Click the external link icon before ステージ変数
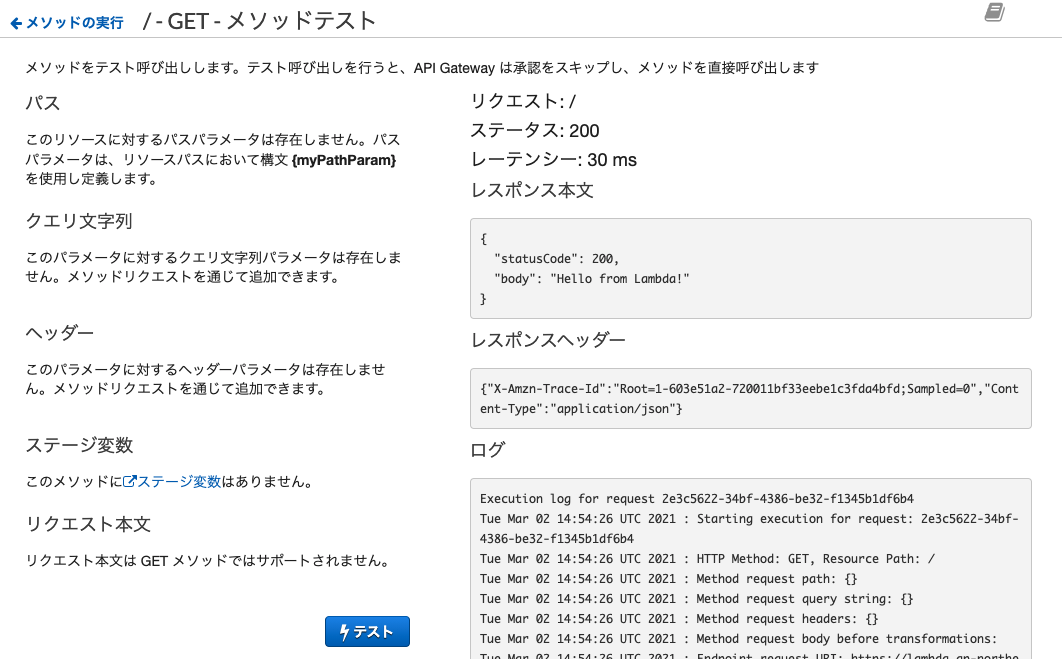Viewport: 1062px width, 659px height. [x=129, y=482]
